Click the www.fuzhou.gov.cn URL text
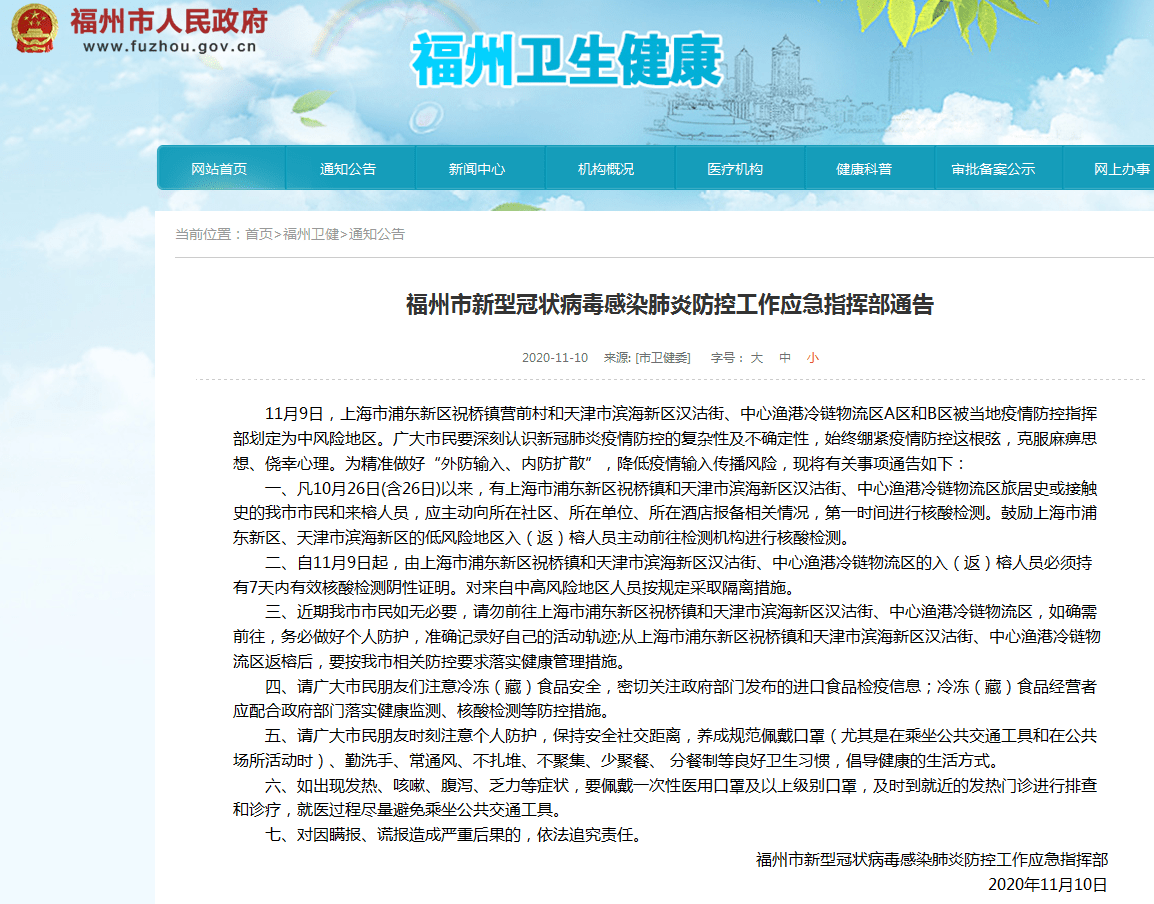 point(170,46)
